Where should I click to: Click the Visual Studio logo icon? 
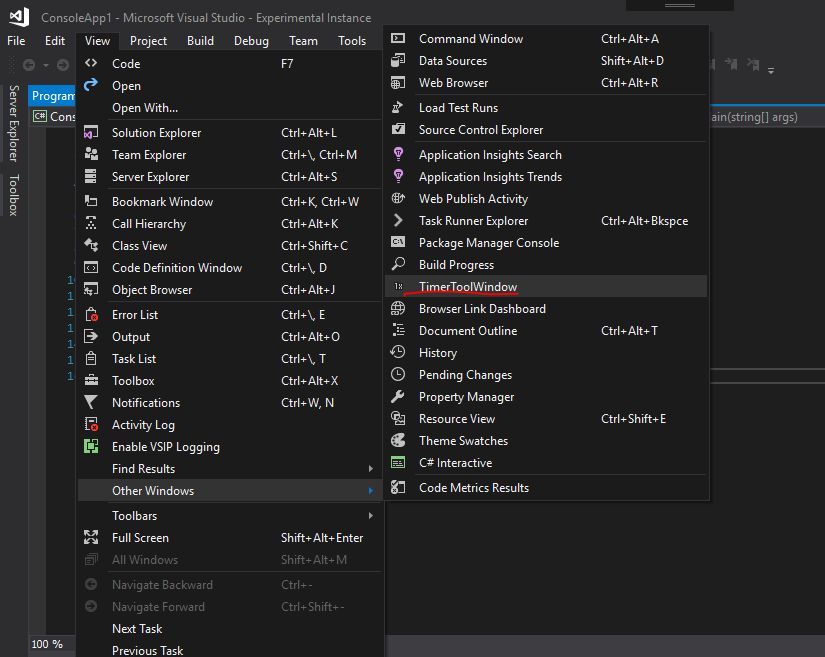click(19, 17)
